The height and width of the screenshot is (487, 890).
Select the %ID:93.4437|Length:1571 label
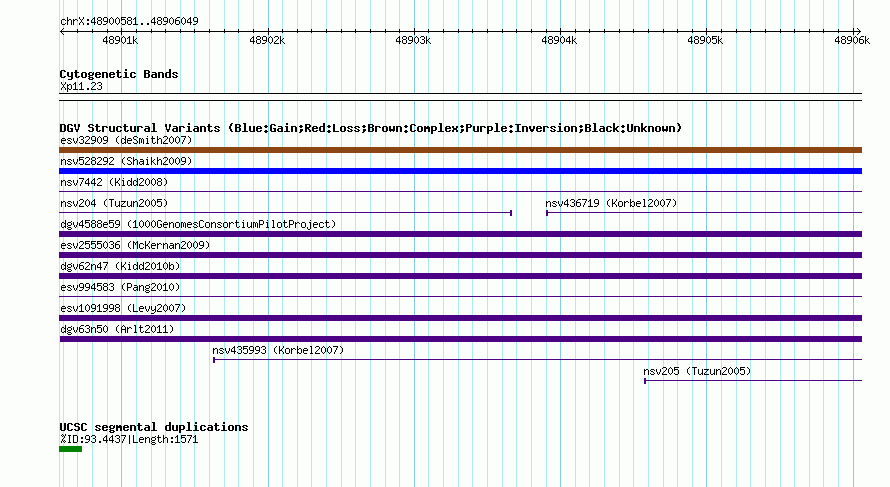coord(129,439)
